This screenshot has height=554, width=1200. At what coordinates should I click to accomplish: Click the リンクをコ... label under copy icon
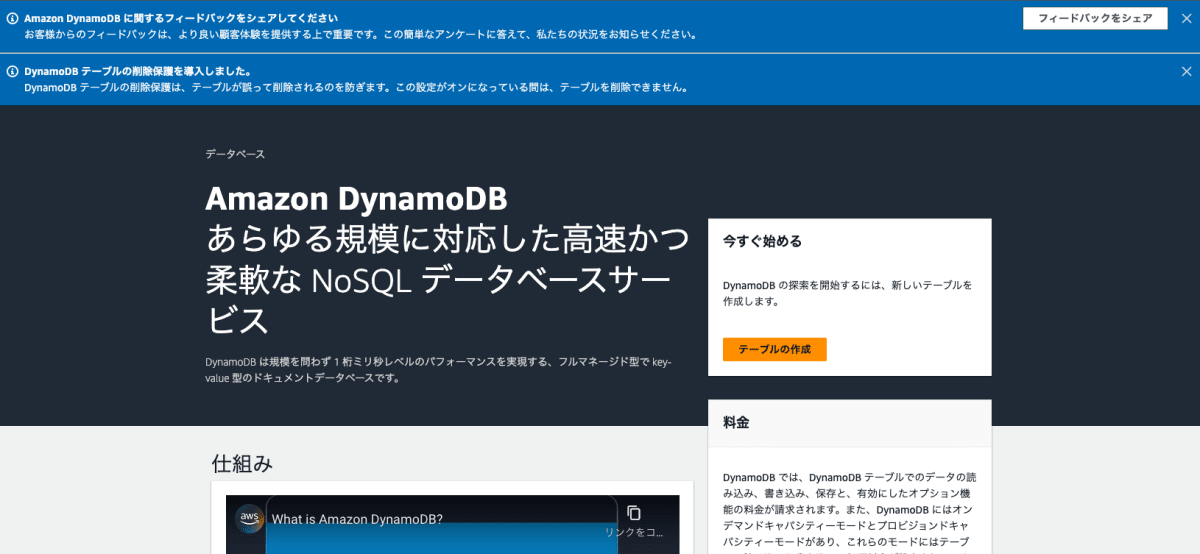634,533
